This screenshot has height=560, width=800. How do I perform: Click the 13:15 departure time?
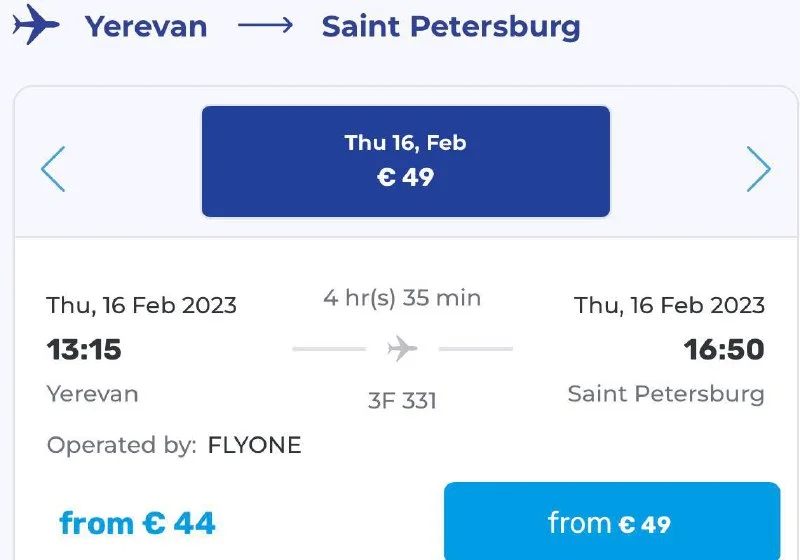(x=84, y=350)
